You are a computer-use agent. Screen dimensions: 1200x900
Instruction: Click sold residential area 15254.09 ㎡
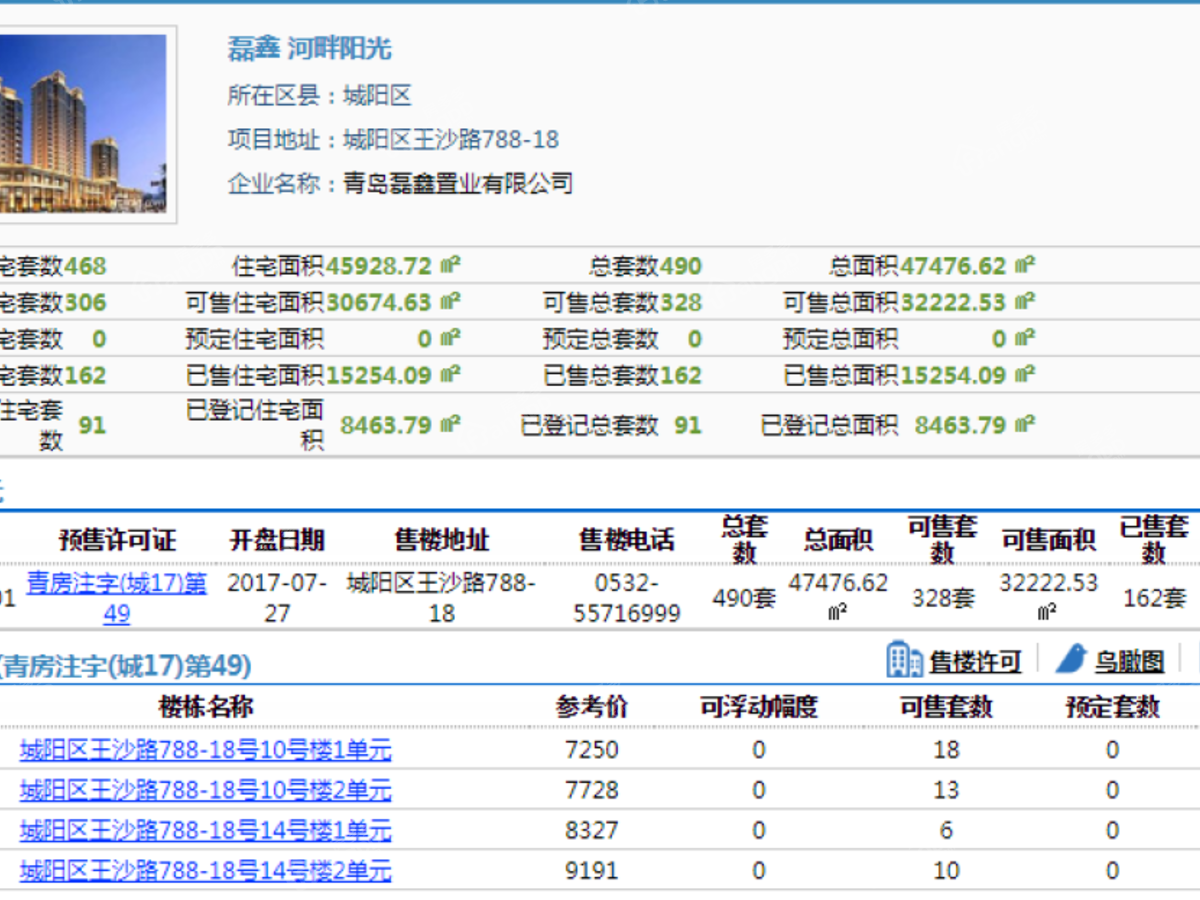pos(393,376)
